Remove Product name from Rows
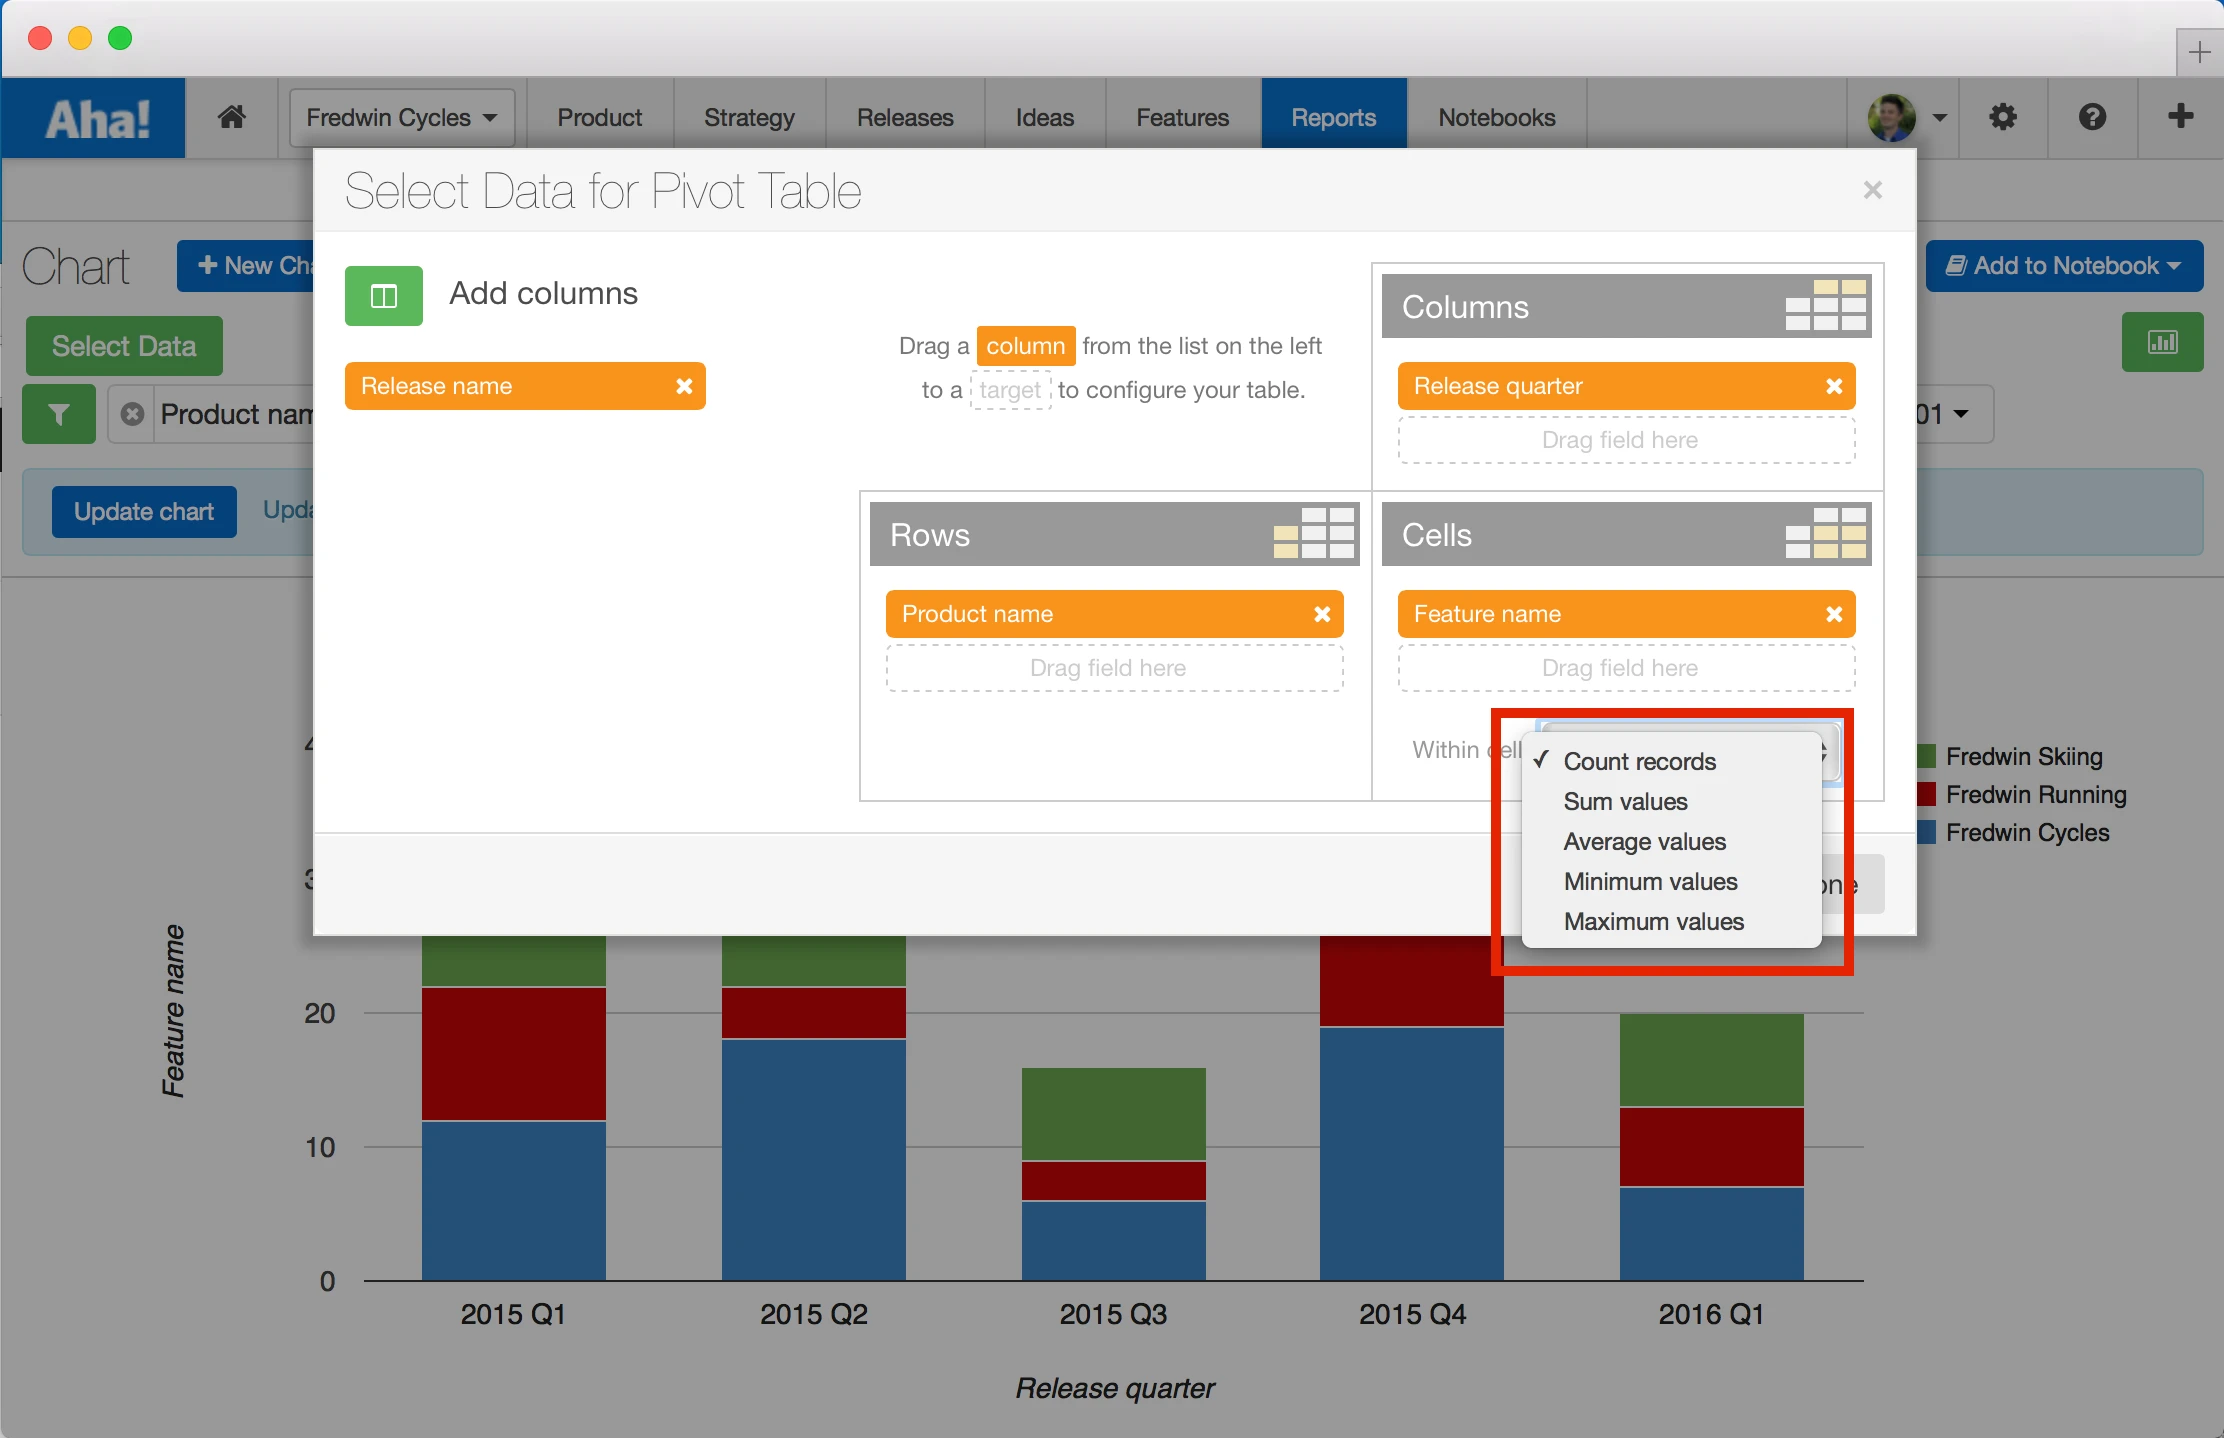The width and height of the screenshot is (2224, 1438). pos(1322,614)
